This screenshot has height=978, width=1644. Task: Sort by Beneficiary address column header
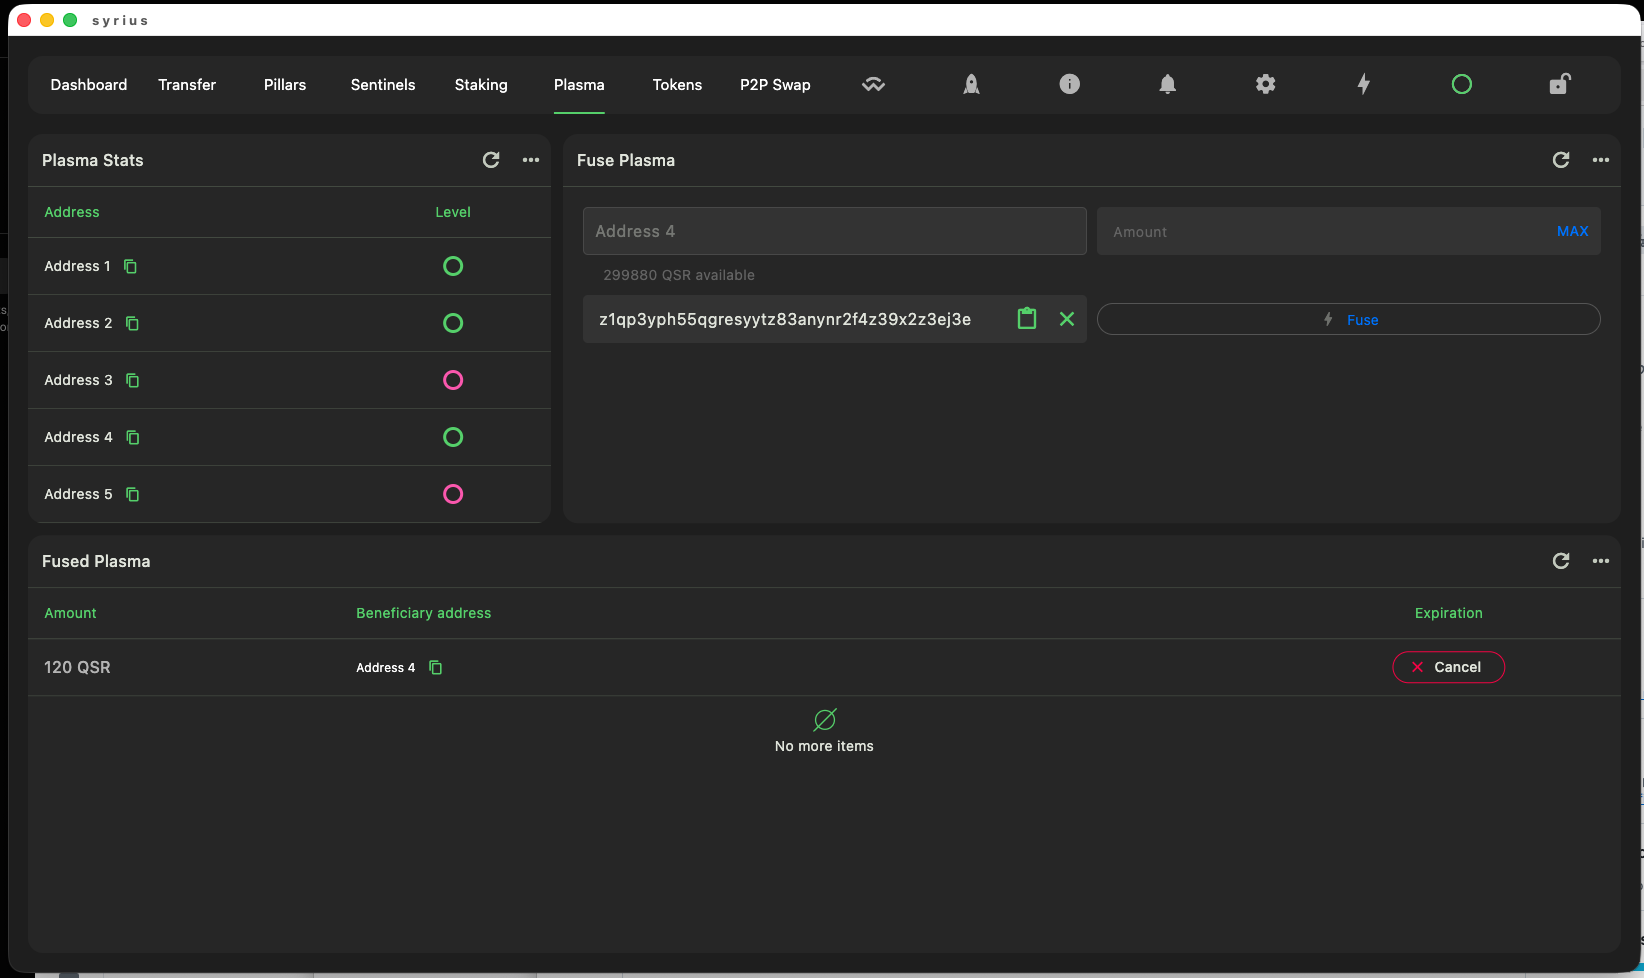(x=424, y=613)
